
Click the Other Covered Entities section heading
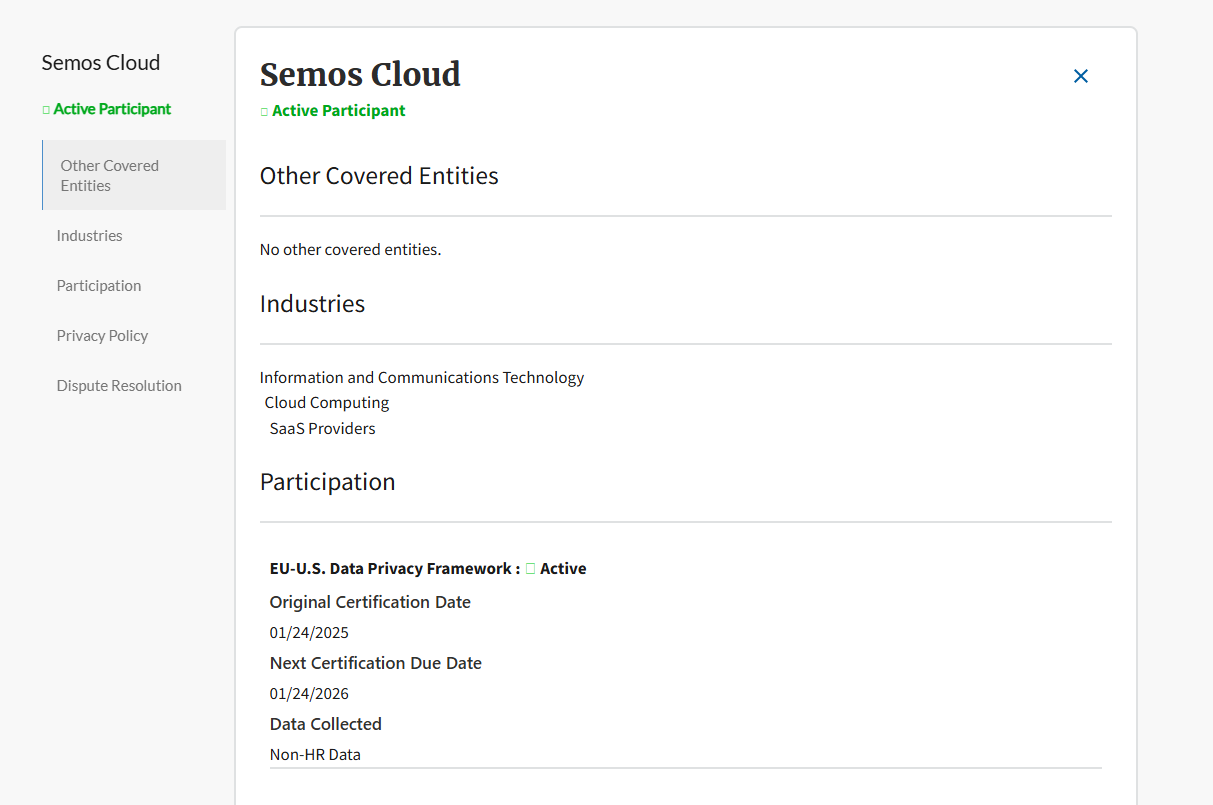tap(378, 175)
